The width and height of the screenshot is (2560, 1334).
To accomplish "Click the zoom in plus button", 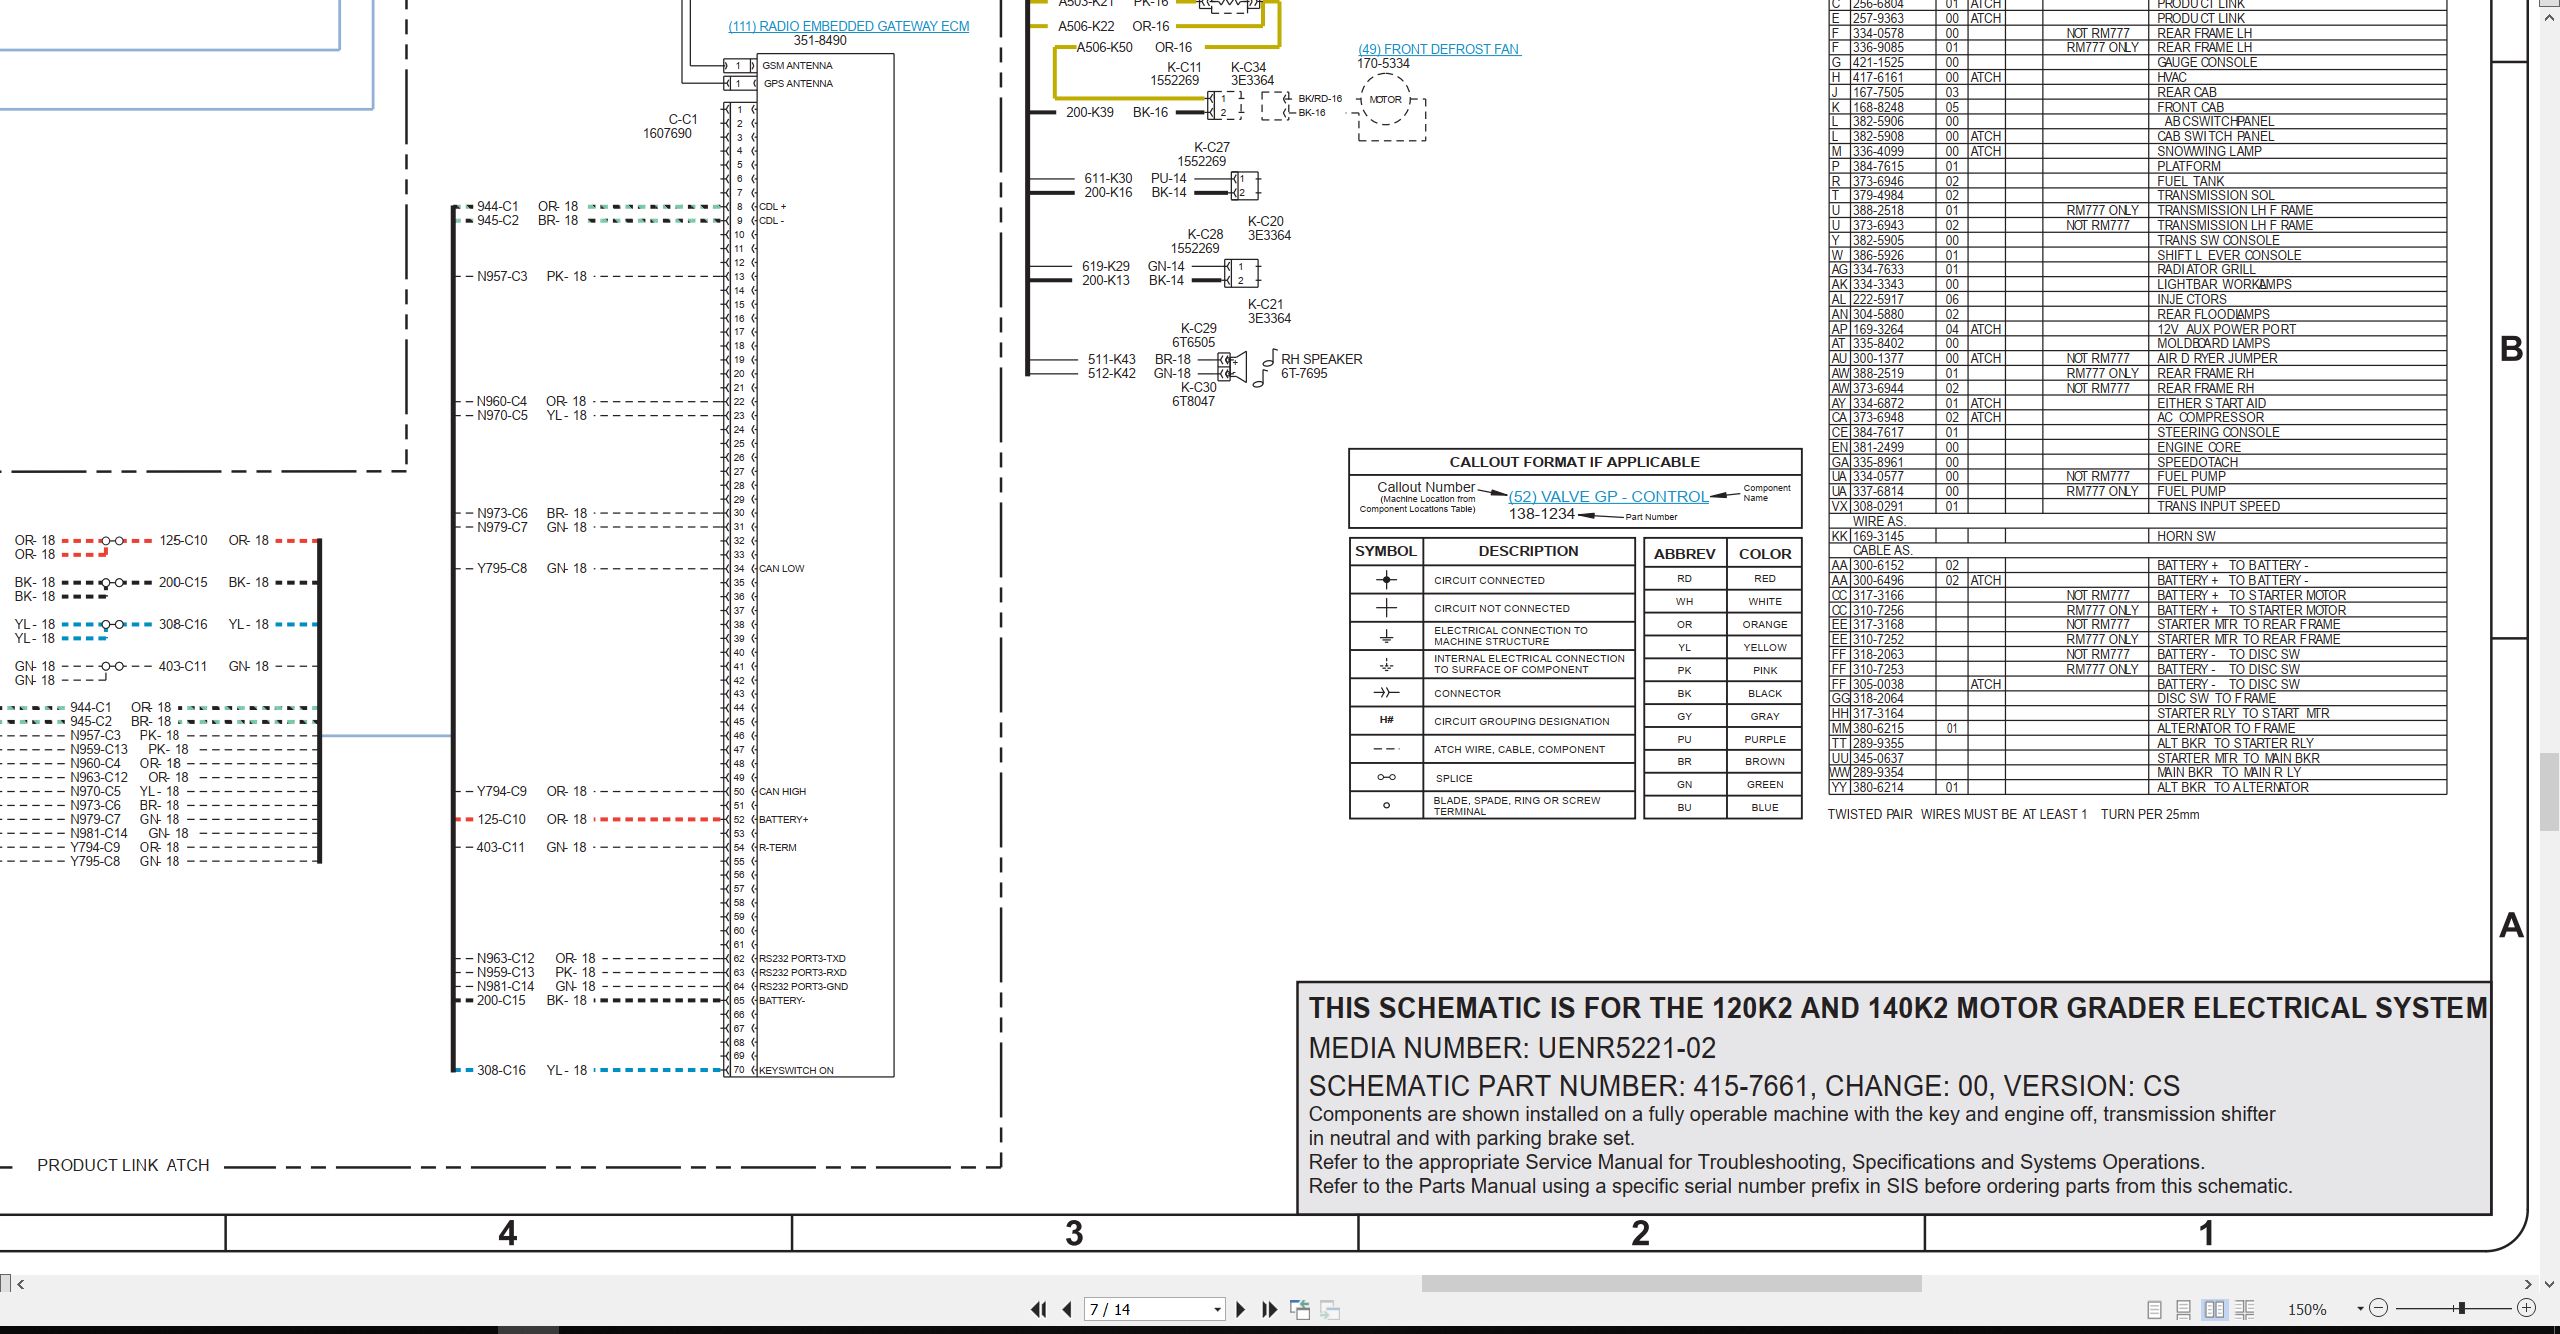I will tap(2526, 1308).
